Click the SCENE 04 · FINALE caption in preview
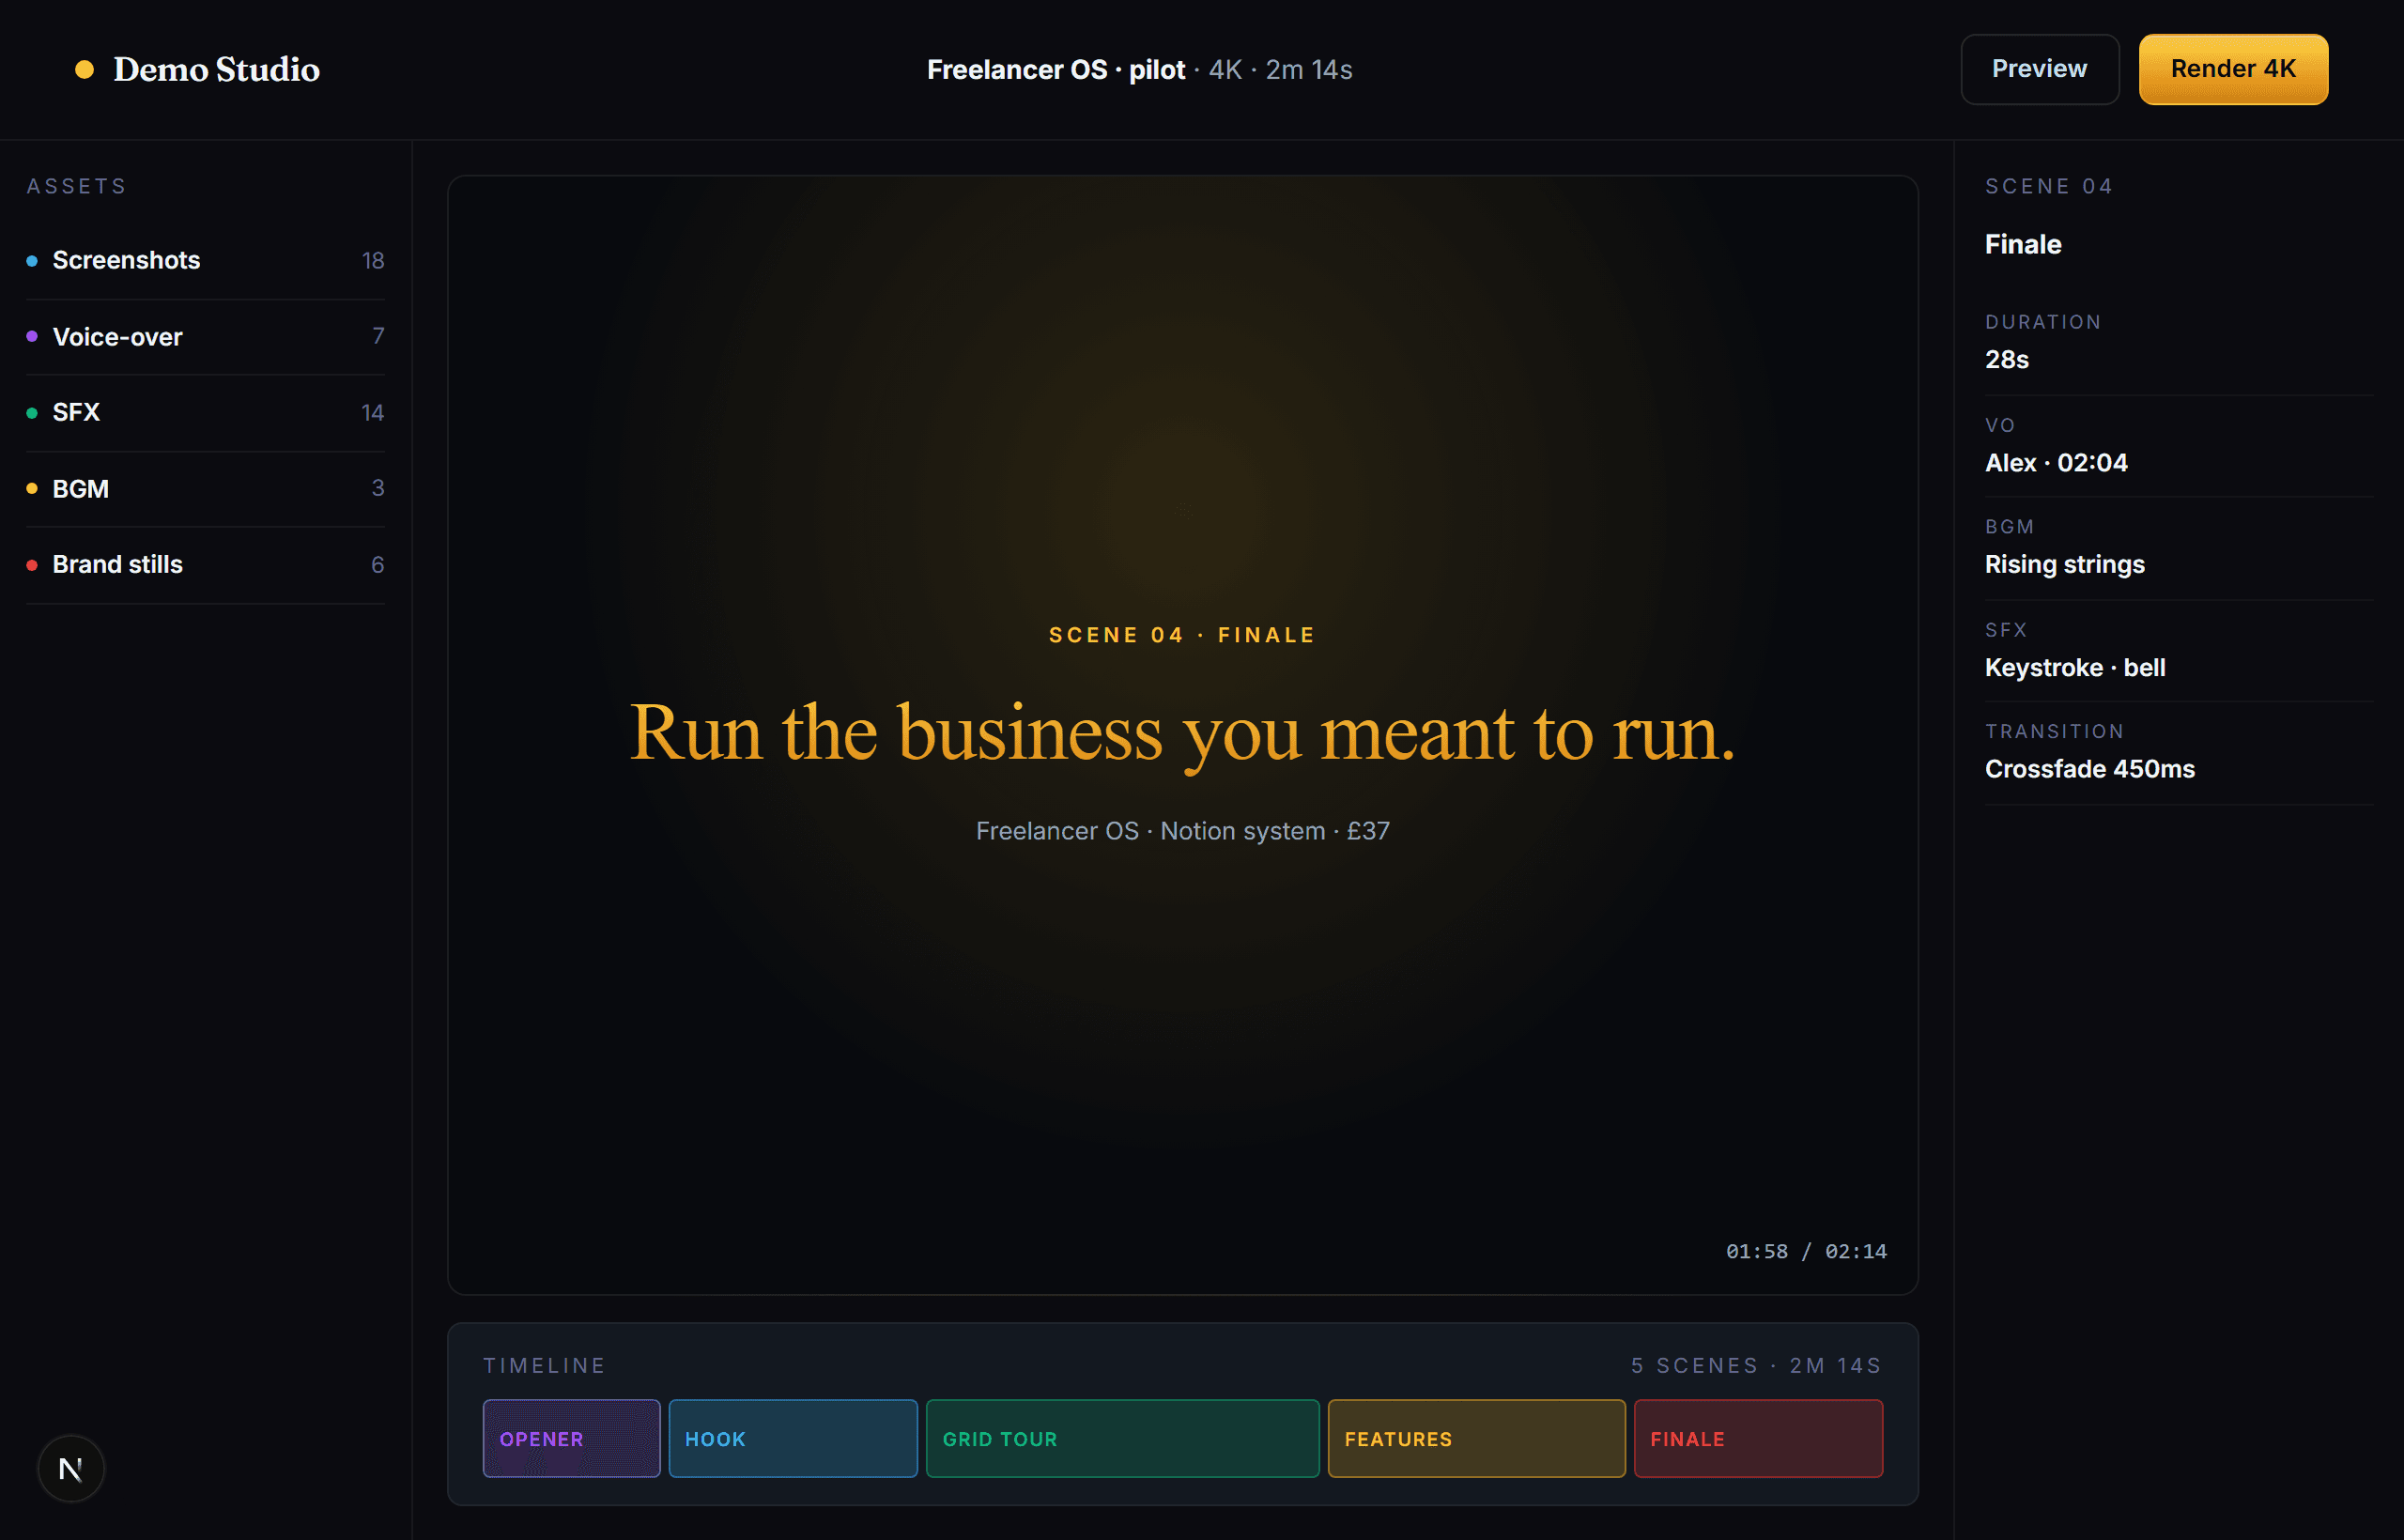 [x=1182, y=635]
